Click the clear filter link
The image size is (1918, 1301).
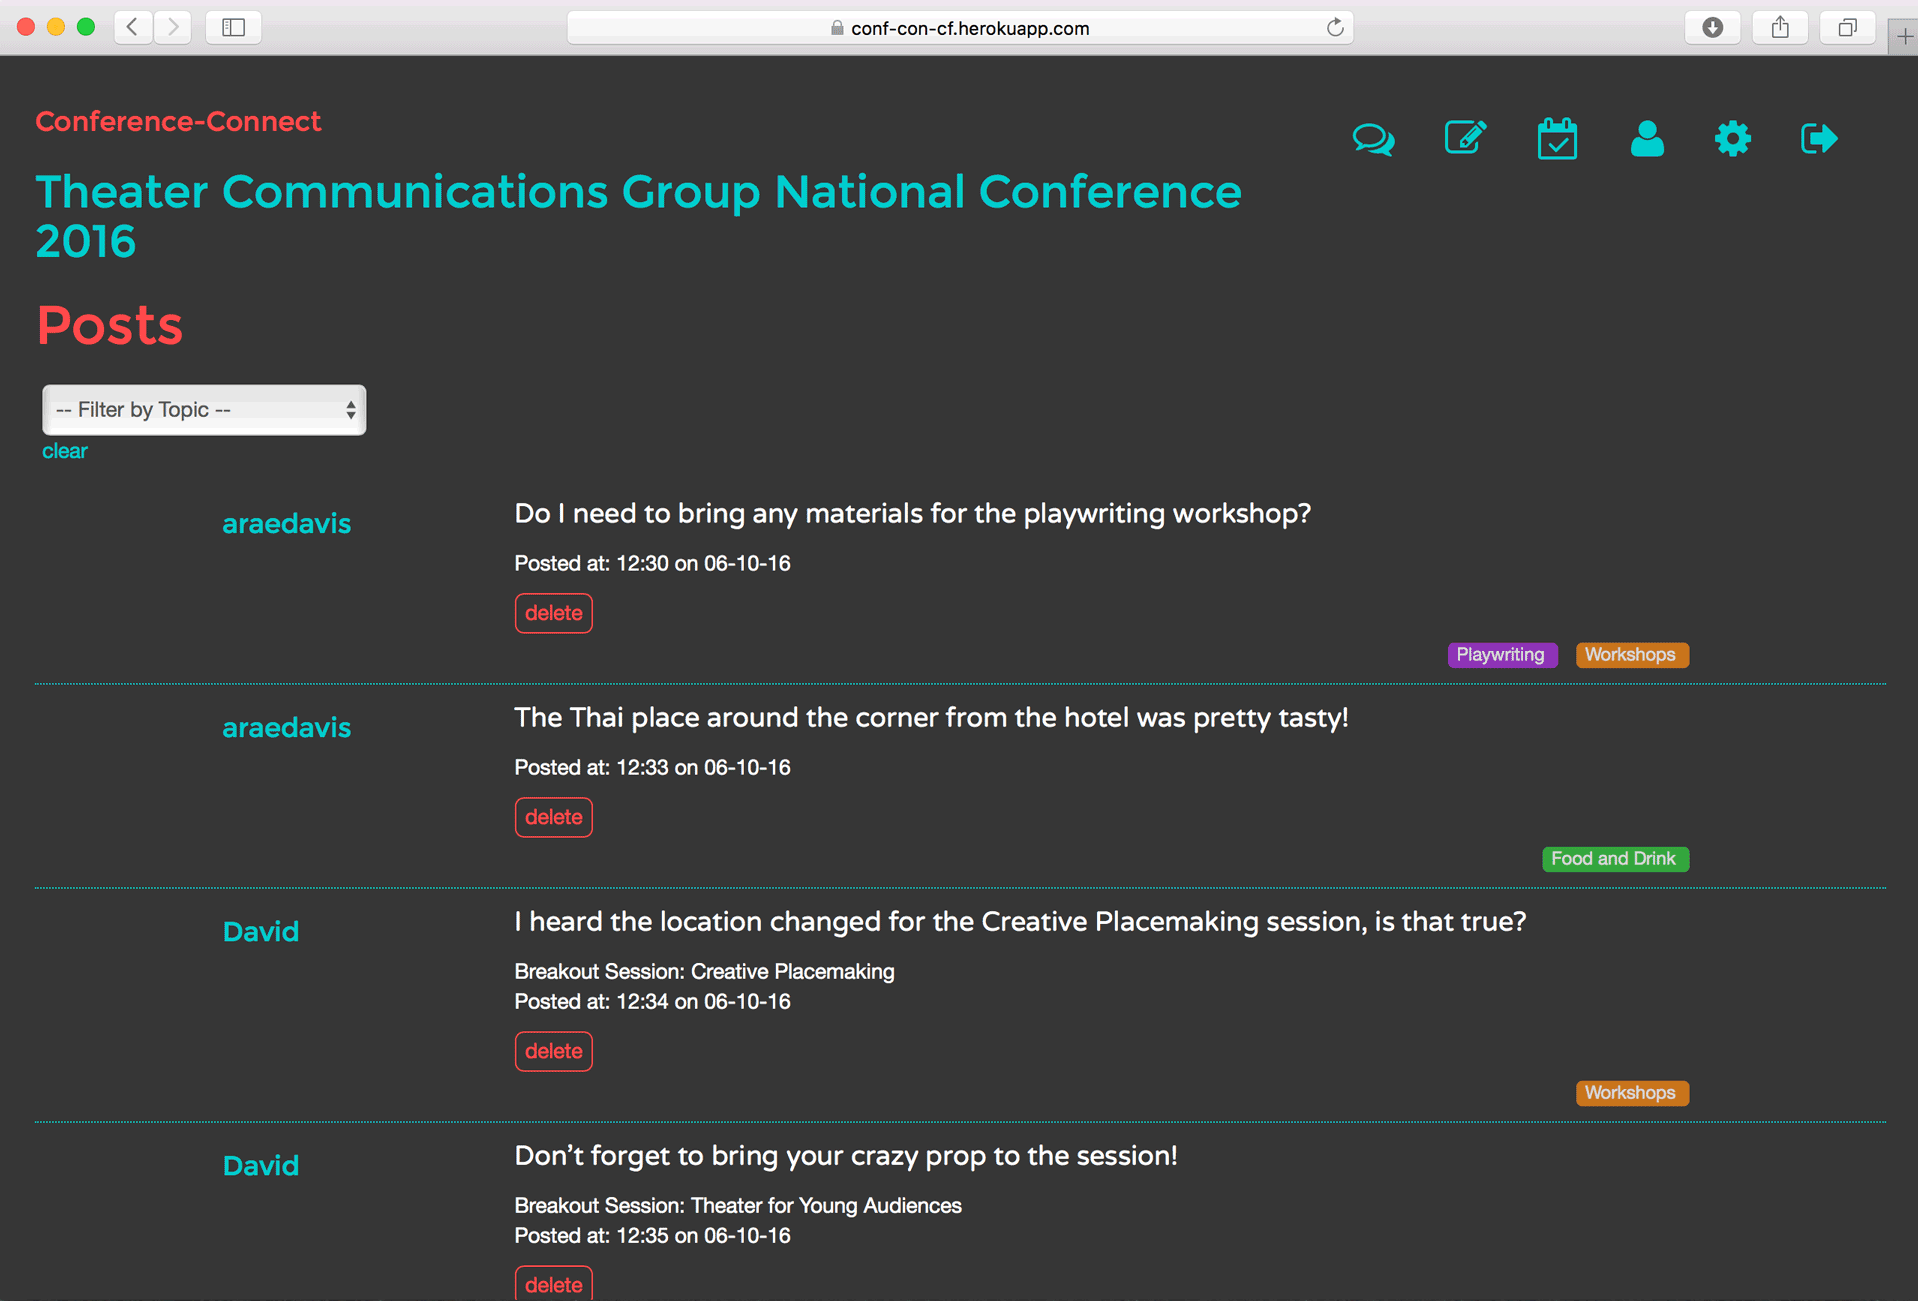(64, 451)
